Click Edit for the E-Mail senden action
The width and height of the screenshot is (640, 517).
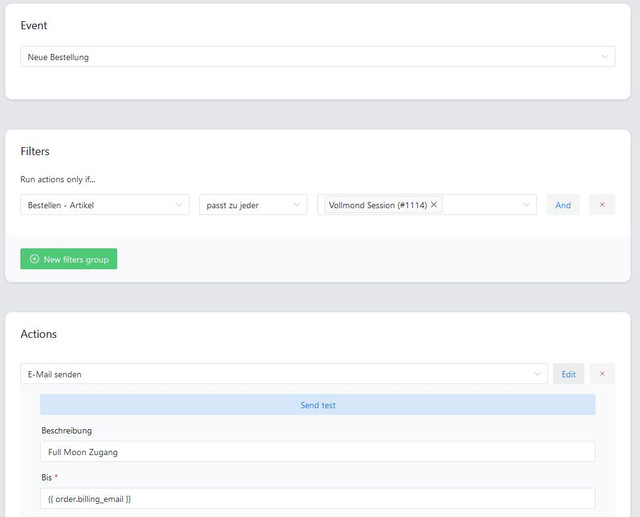click(x=568, y=374)
